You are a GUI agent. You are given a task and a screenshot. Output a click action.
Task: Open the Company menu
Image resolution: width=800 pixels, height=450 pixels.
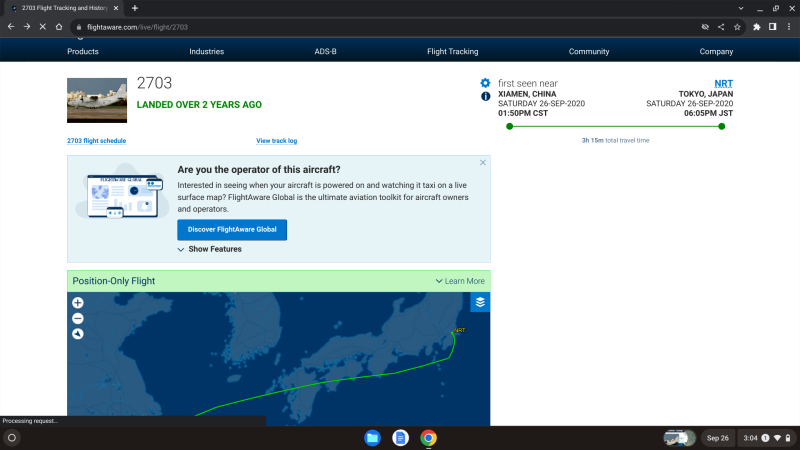coord(716,52)
